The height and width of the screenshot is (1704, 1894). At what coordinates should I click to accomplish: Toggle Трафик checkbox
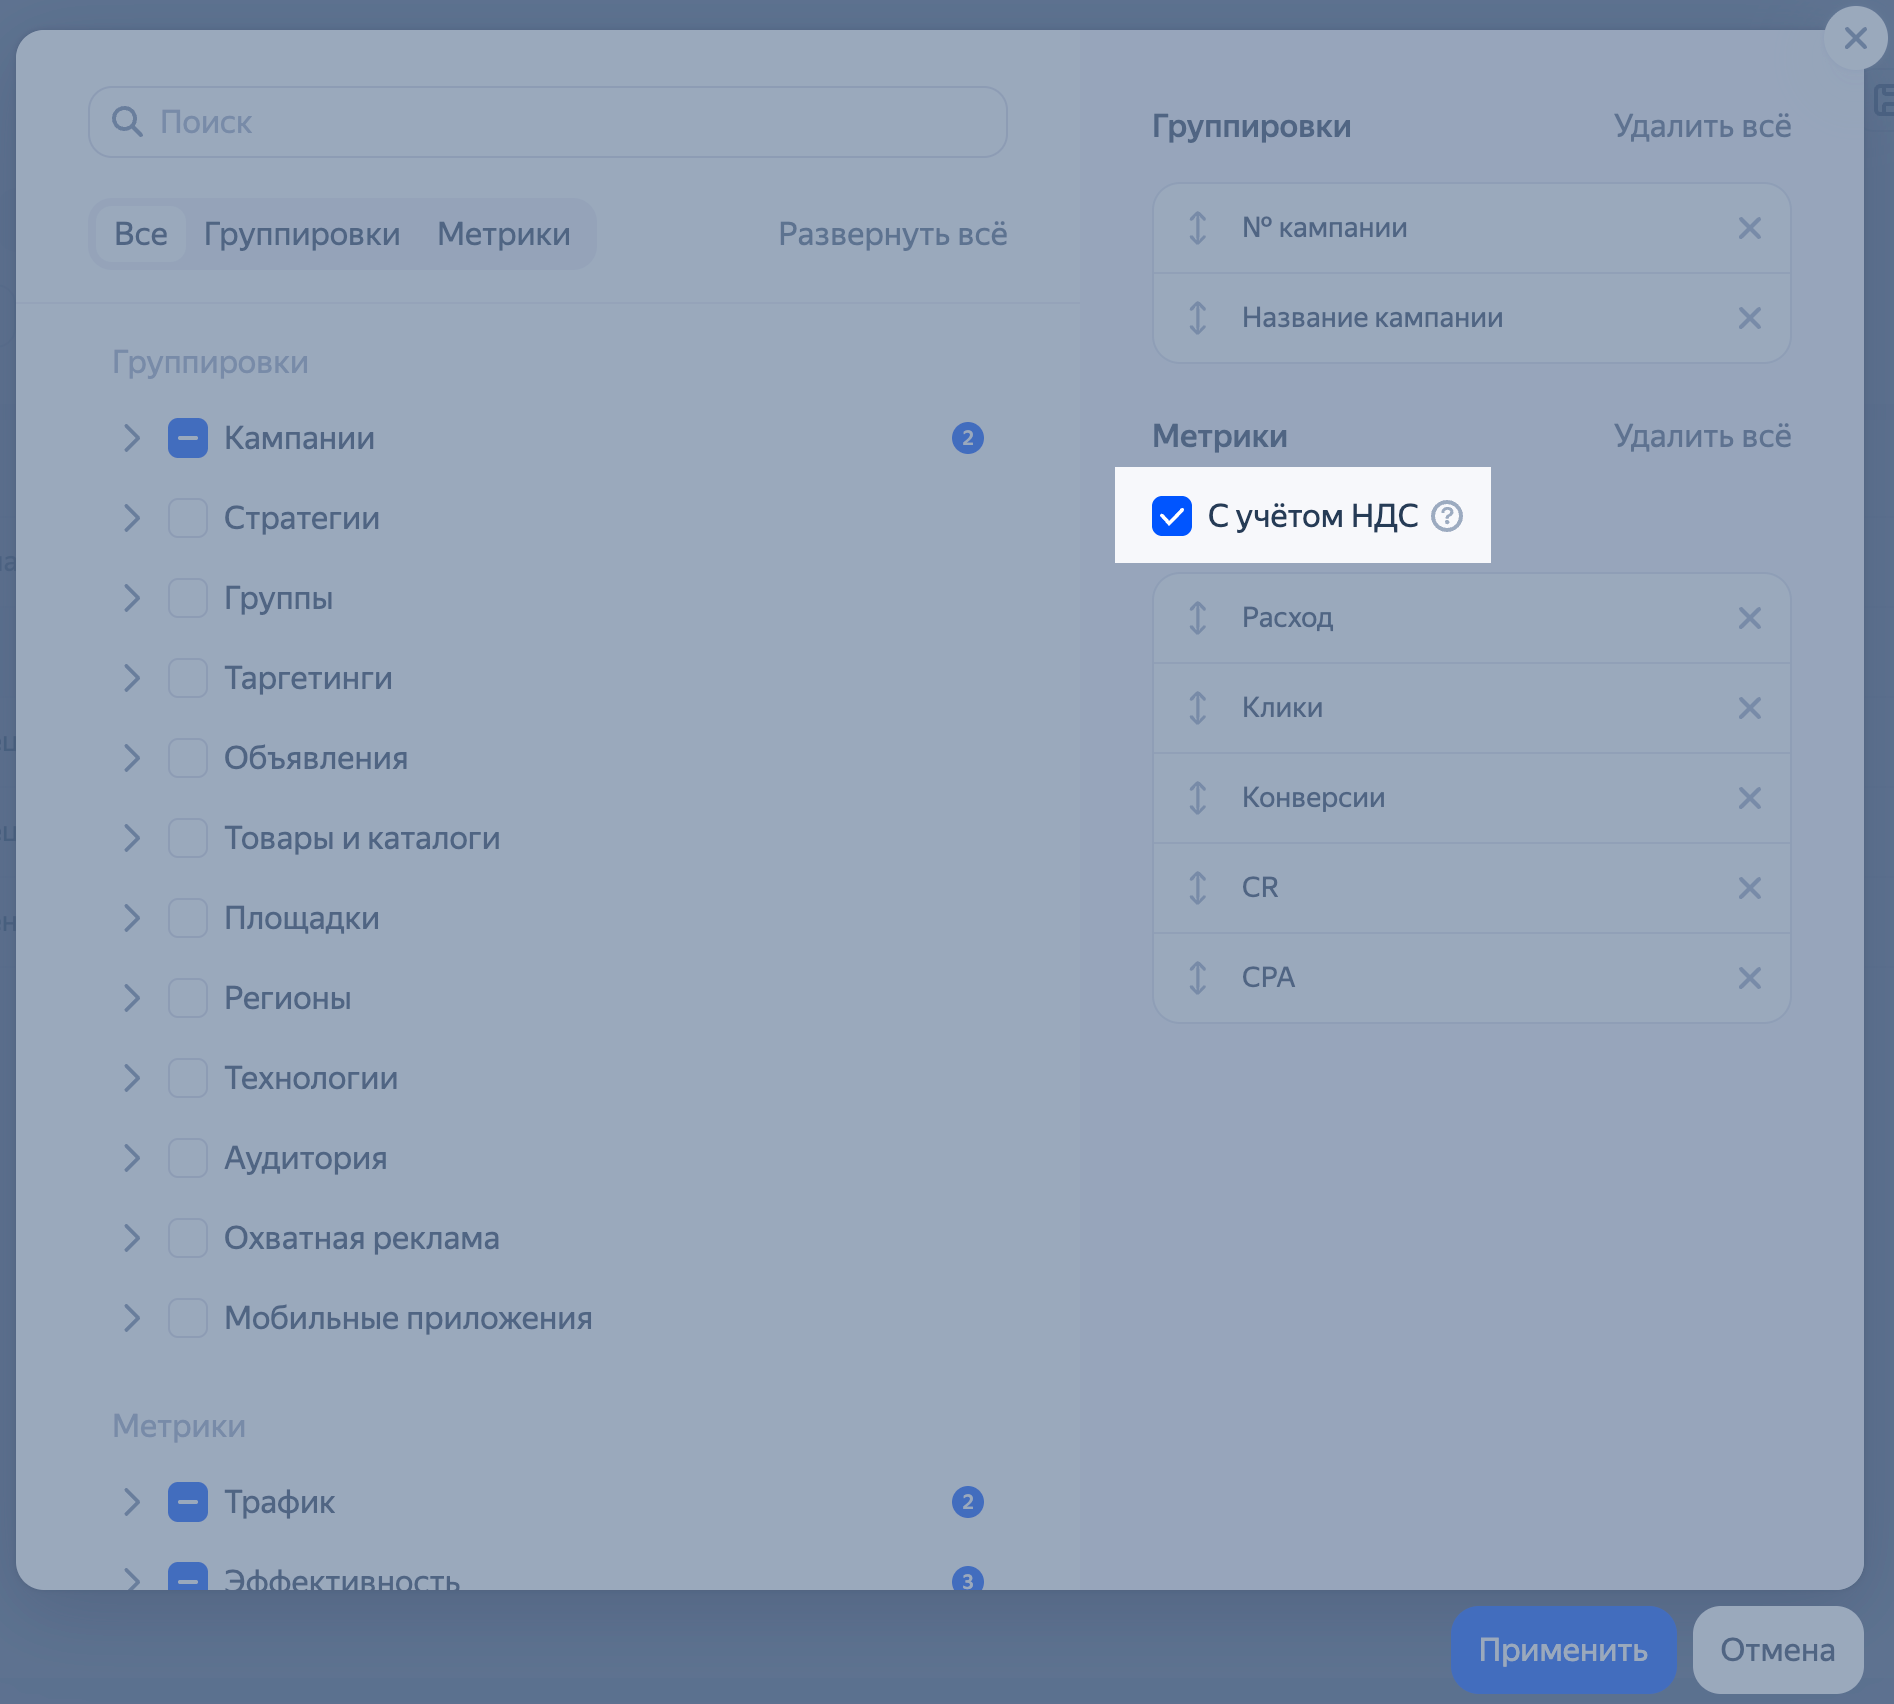pyautogui.click(x=188, y=1502)
